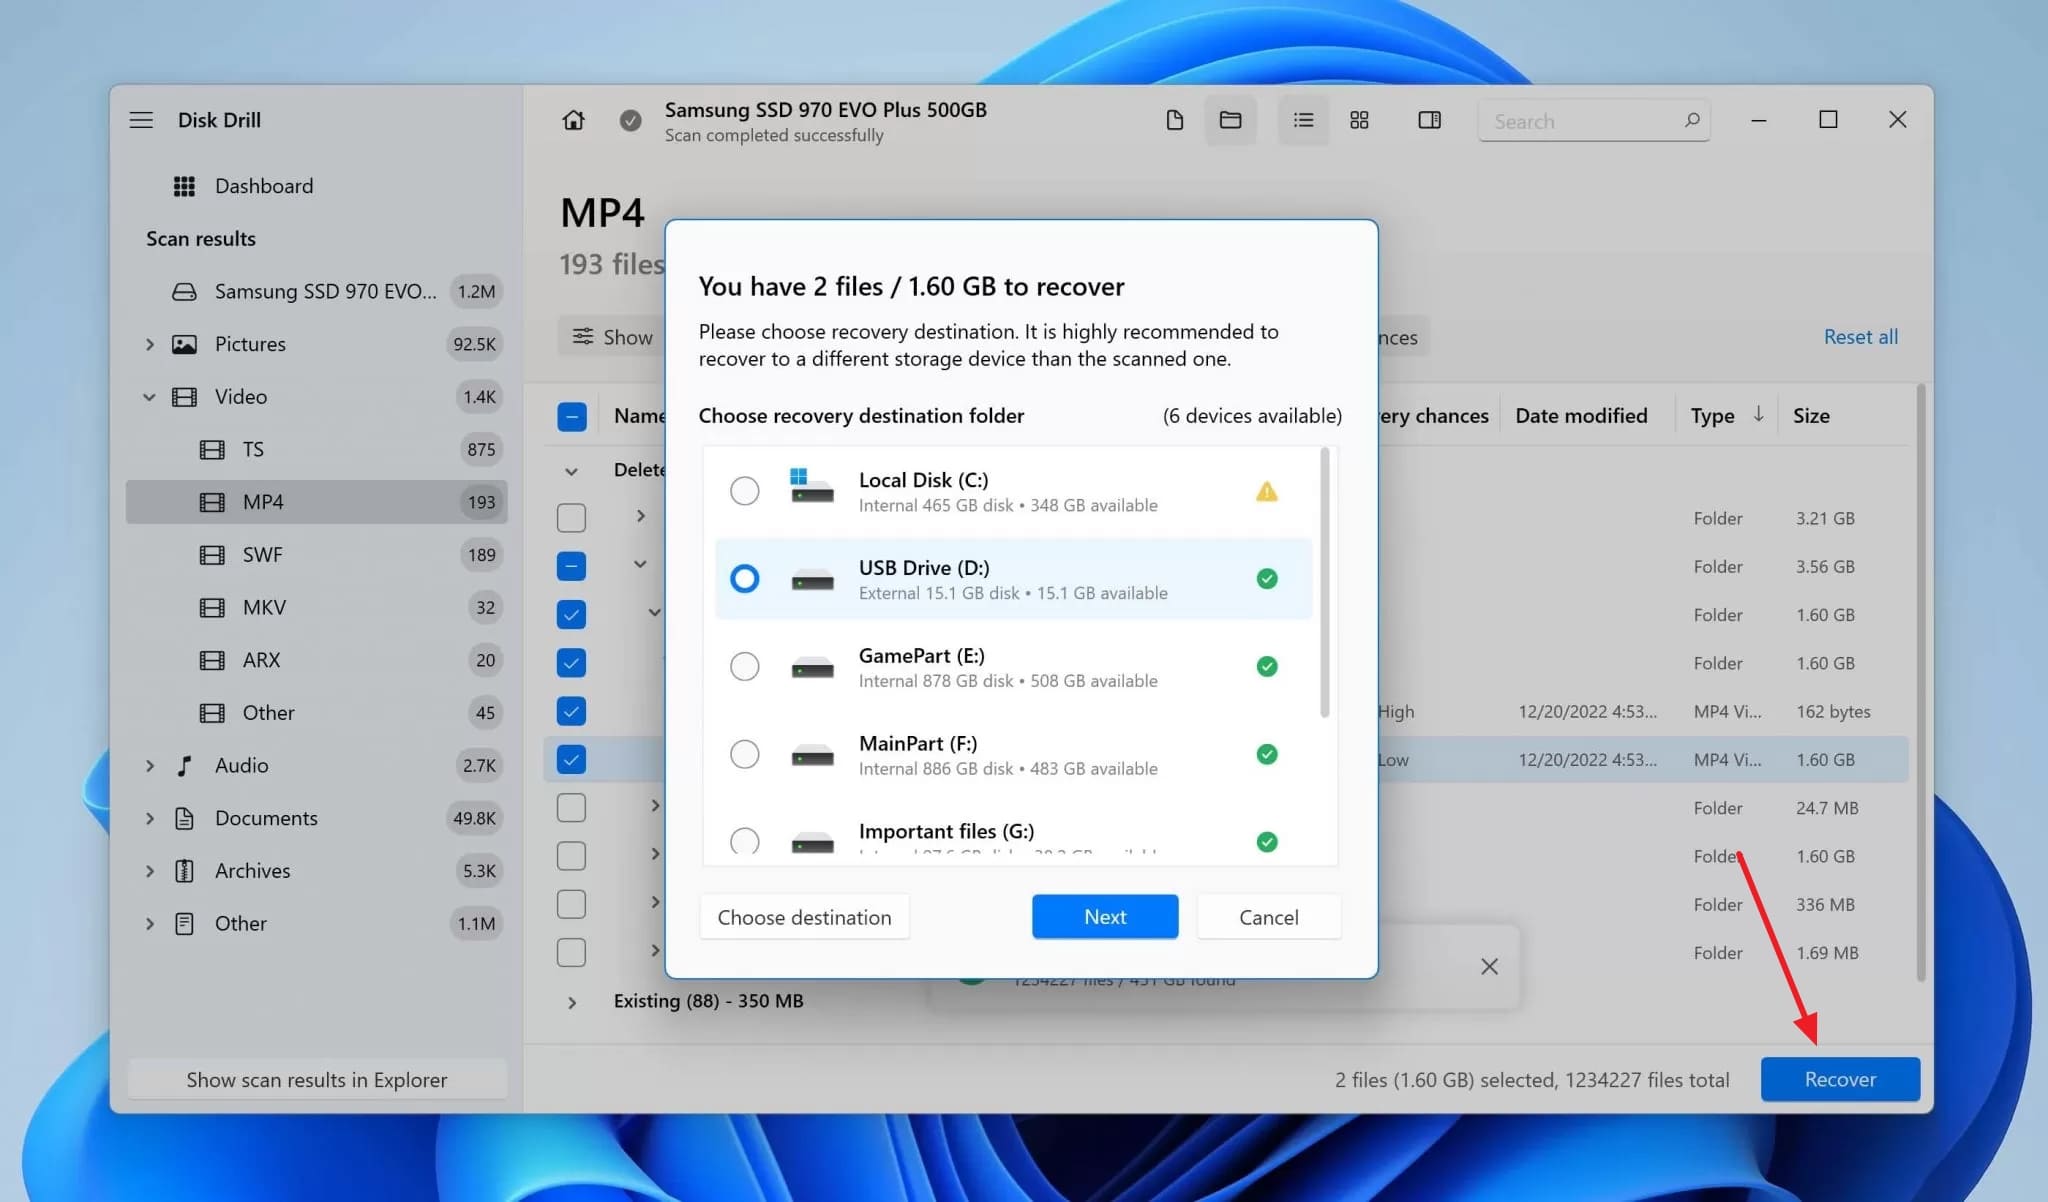The height and width of the screenshot is (1202, 2048).
Task: Expand the Audio category in sidebar
Action: pyautogui.click(x=150, y=765)
